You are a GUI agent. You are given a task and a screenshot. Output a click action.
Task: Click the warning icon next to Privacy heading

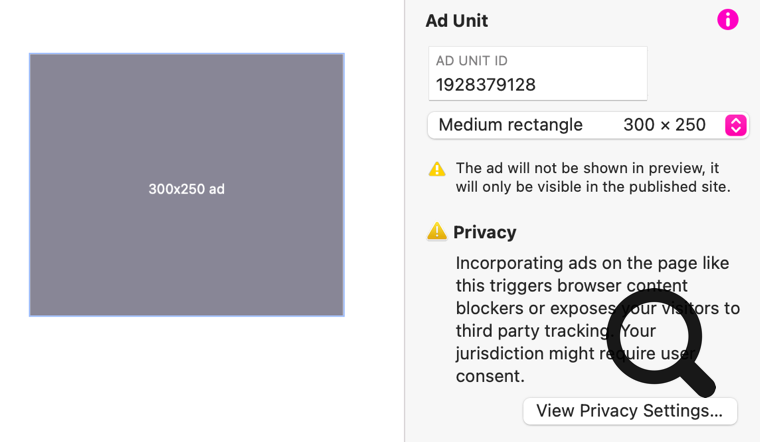437,232
